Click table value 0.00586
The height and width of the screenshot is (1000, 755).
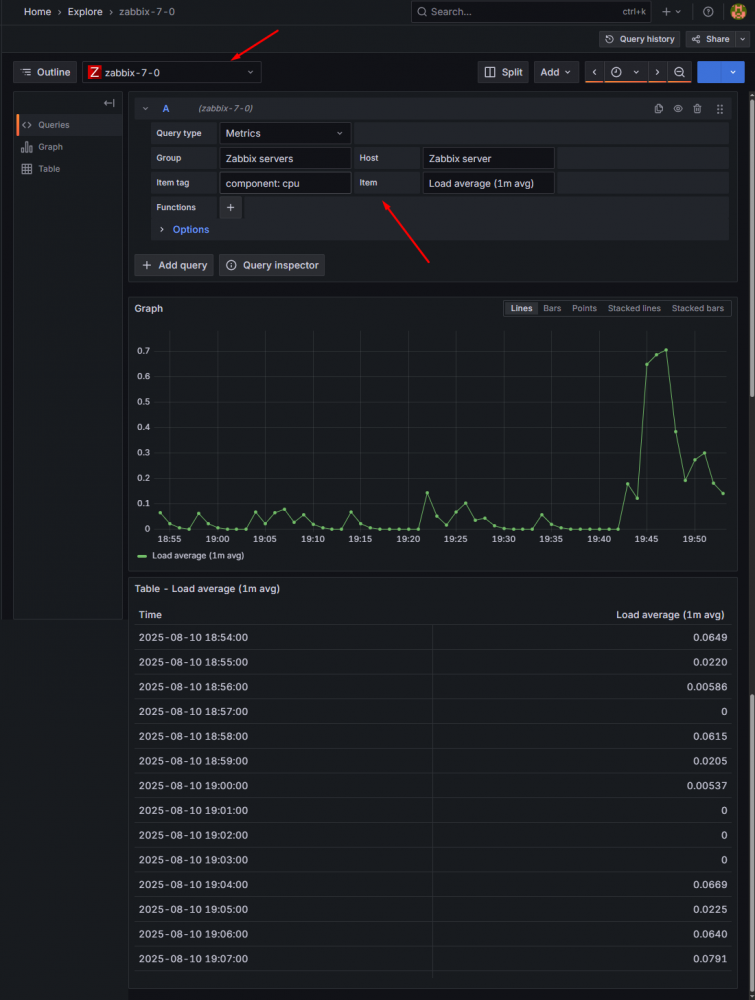click(x=707, y=687)
